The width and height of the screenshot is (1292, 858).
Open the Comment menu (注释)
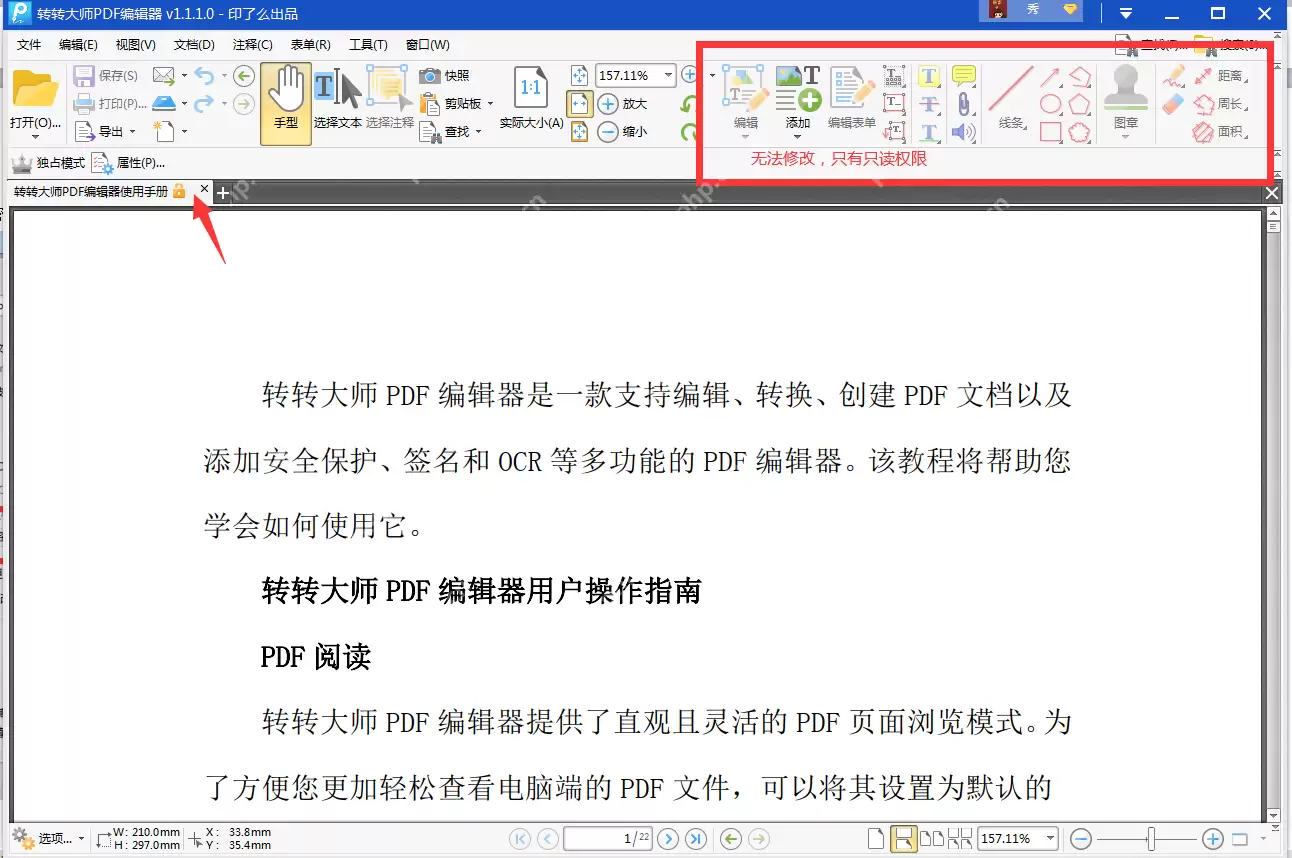point(252,44)
